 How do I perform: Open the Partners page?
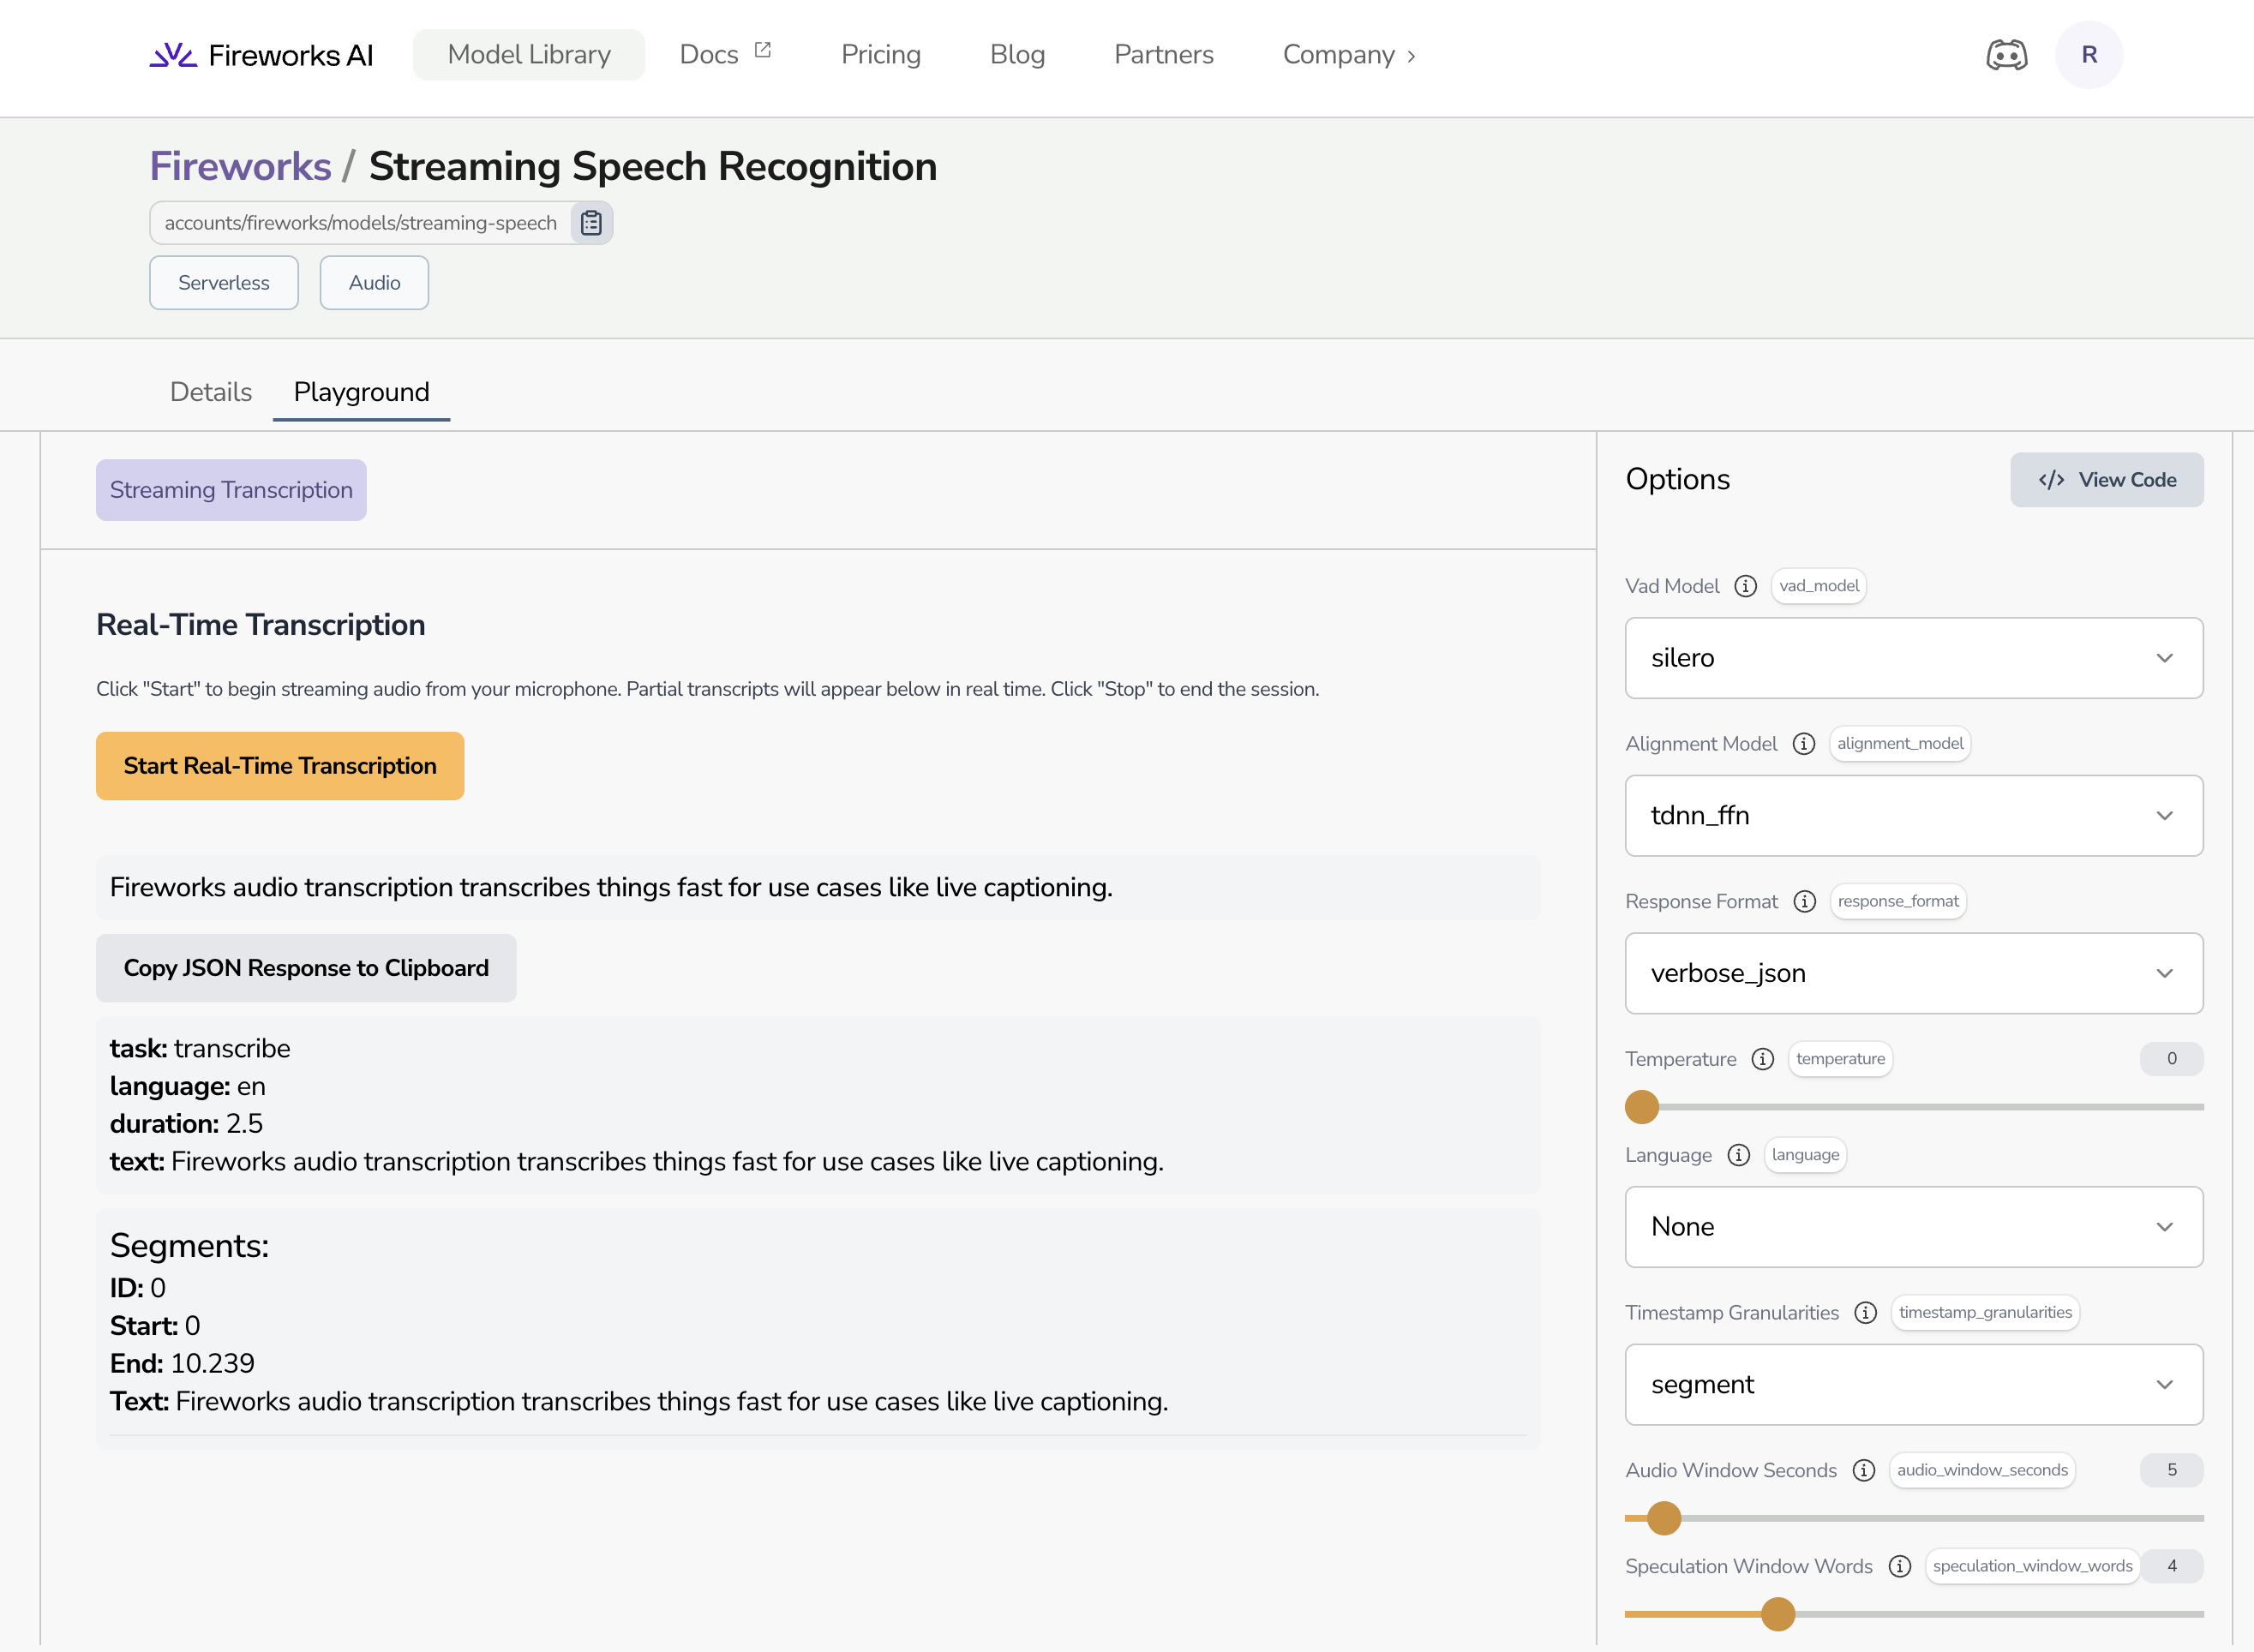coord(1164,55)
